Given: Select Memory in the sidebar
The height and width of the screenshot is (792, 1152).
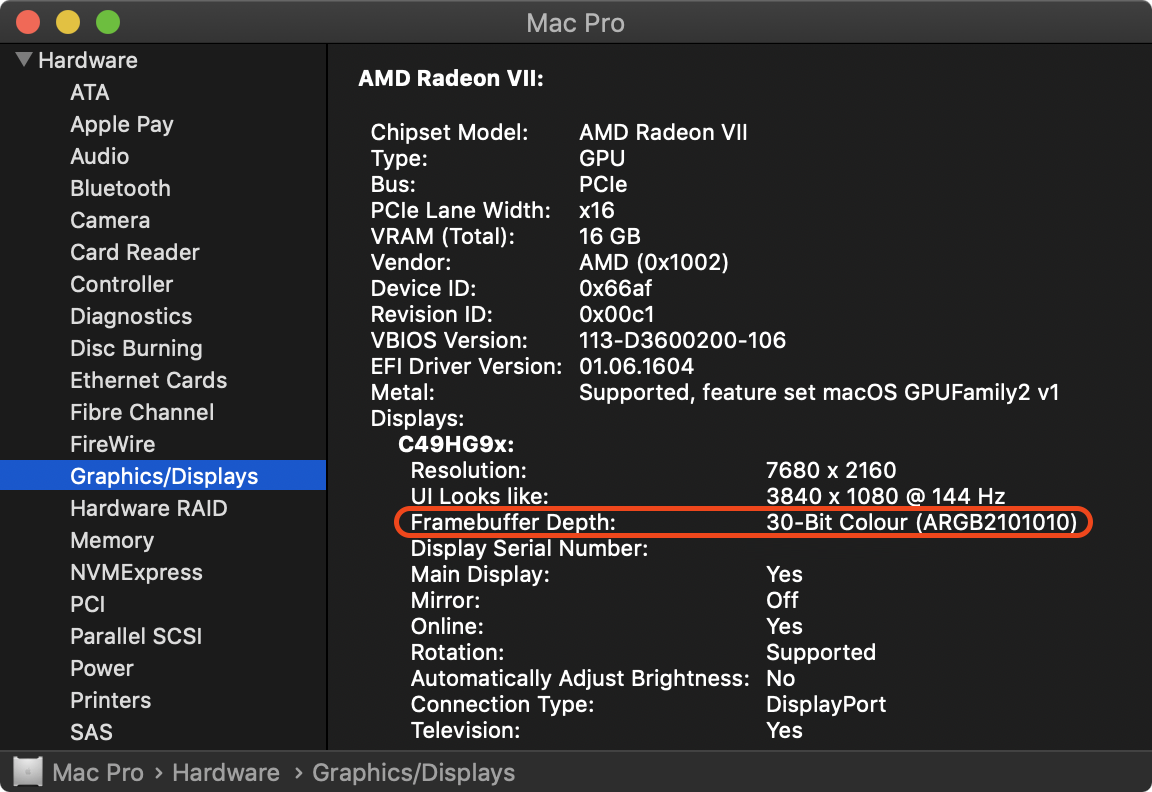Looking at the screenshot, I should (112, 541).
